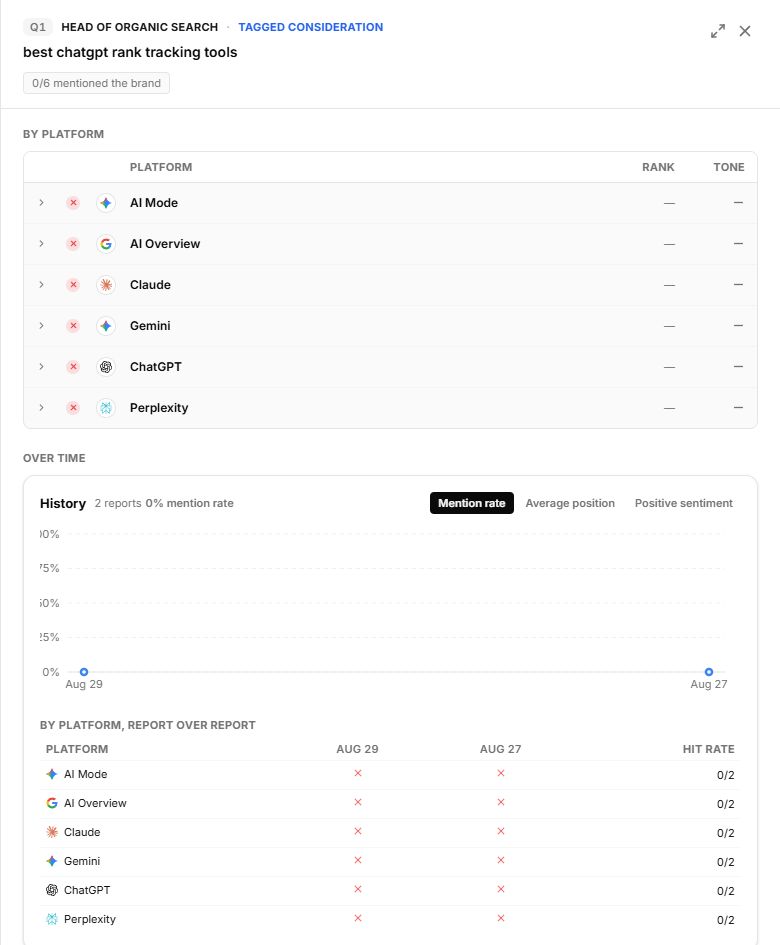780x945 pixels.
Task: Click the AI Mode sparkle logo icon
Action: [x=106, y=203]
